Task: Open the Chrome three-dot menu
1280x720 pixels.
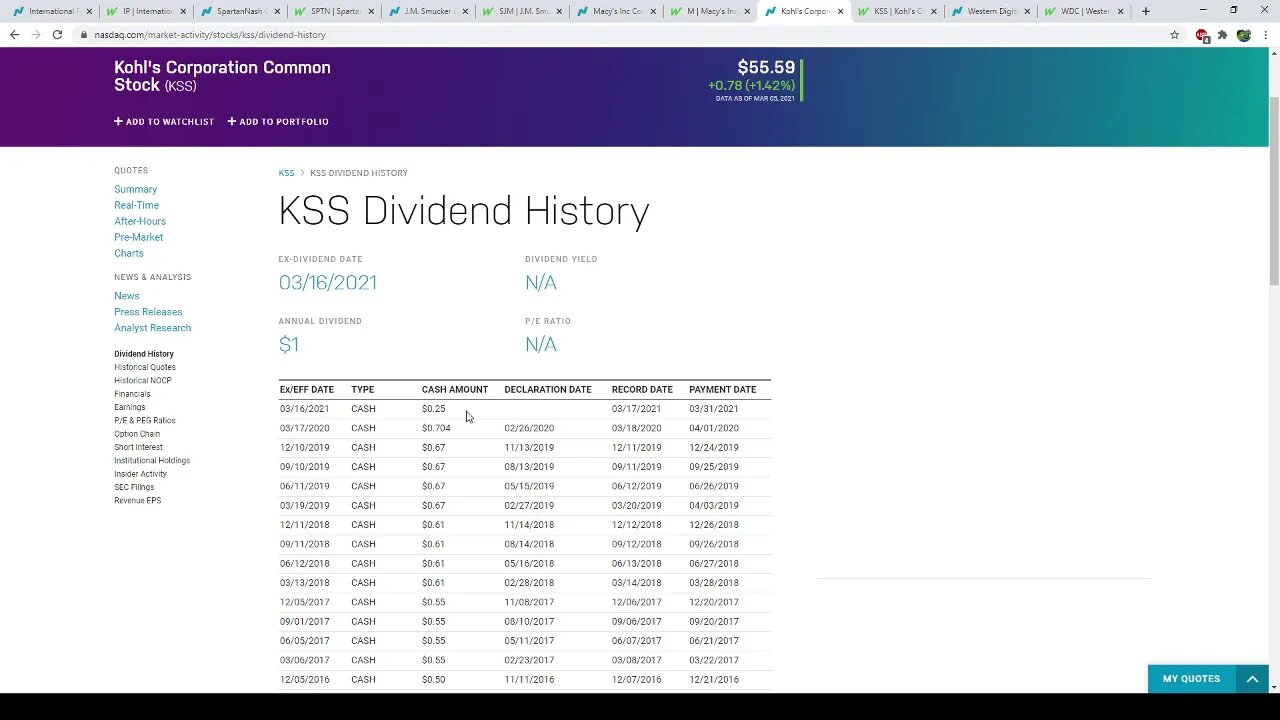Action: (1265, 34)
